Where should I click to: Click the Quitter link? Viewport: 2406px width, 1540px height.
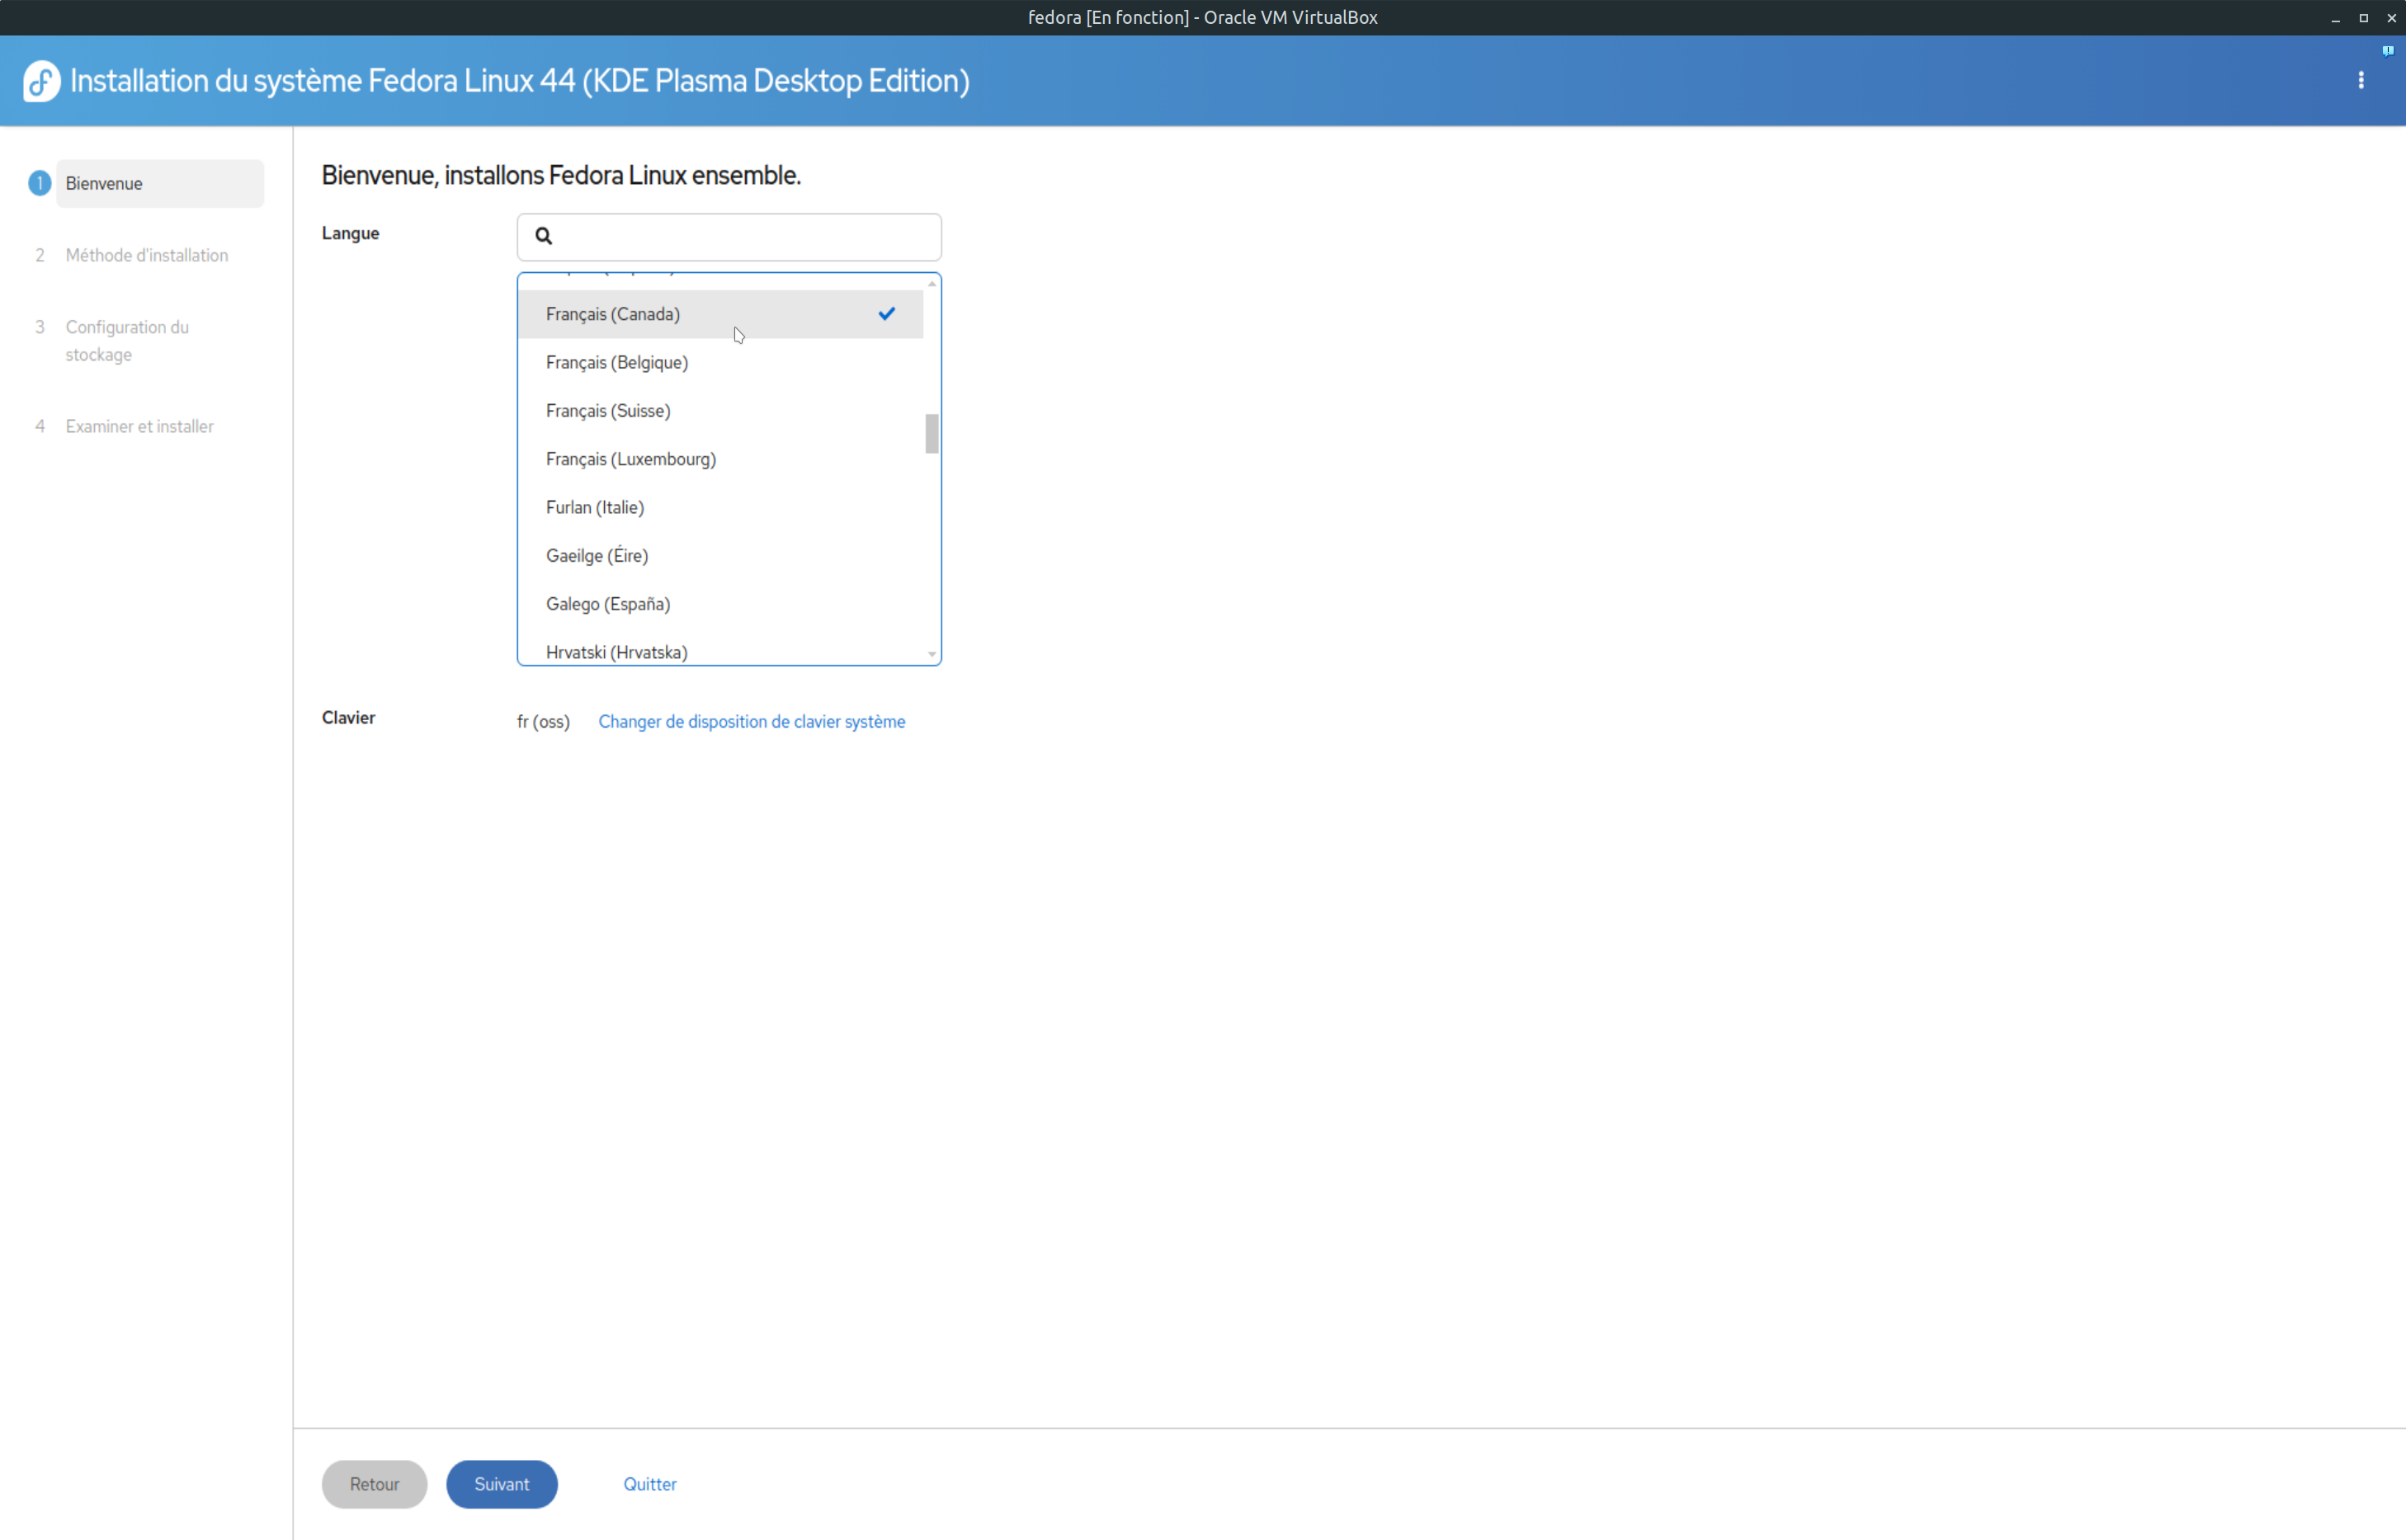pos(650,1484)
